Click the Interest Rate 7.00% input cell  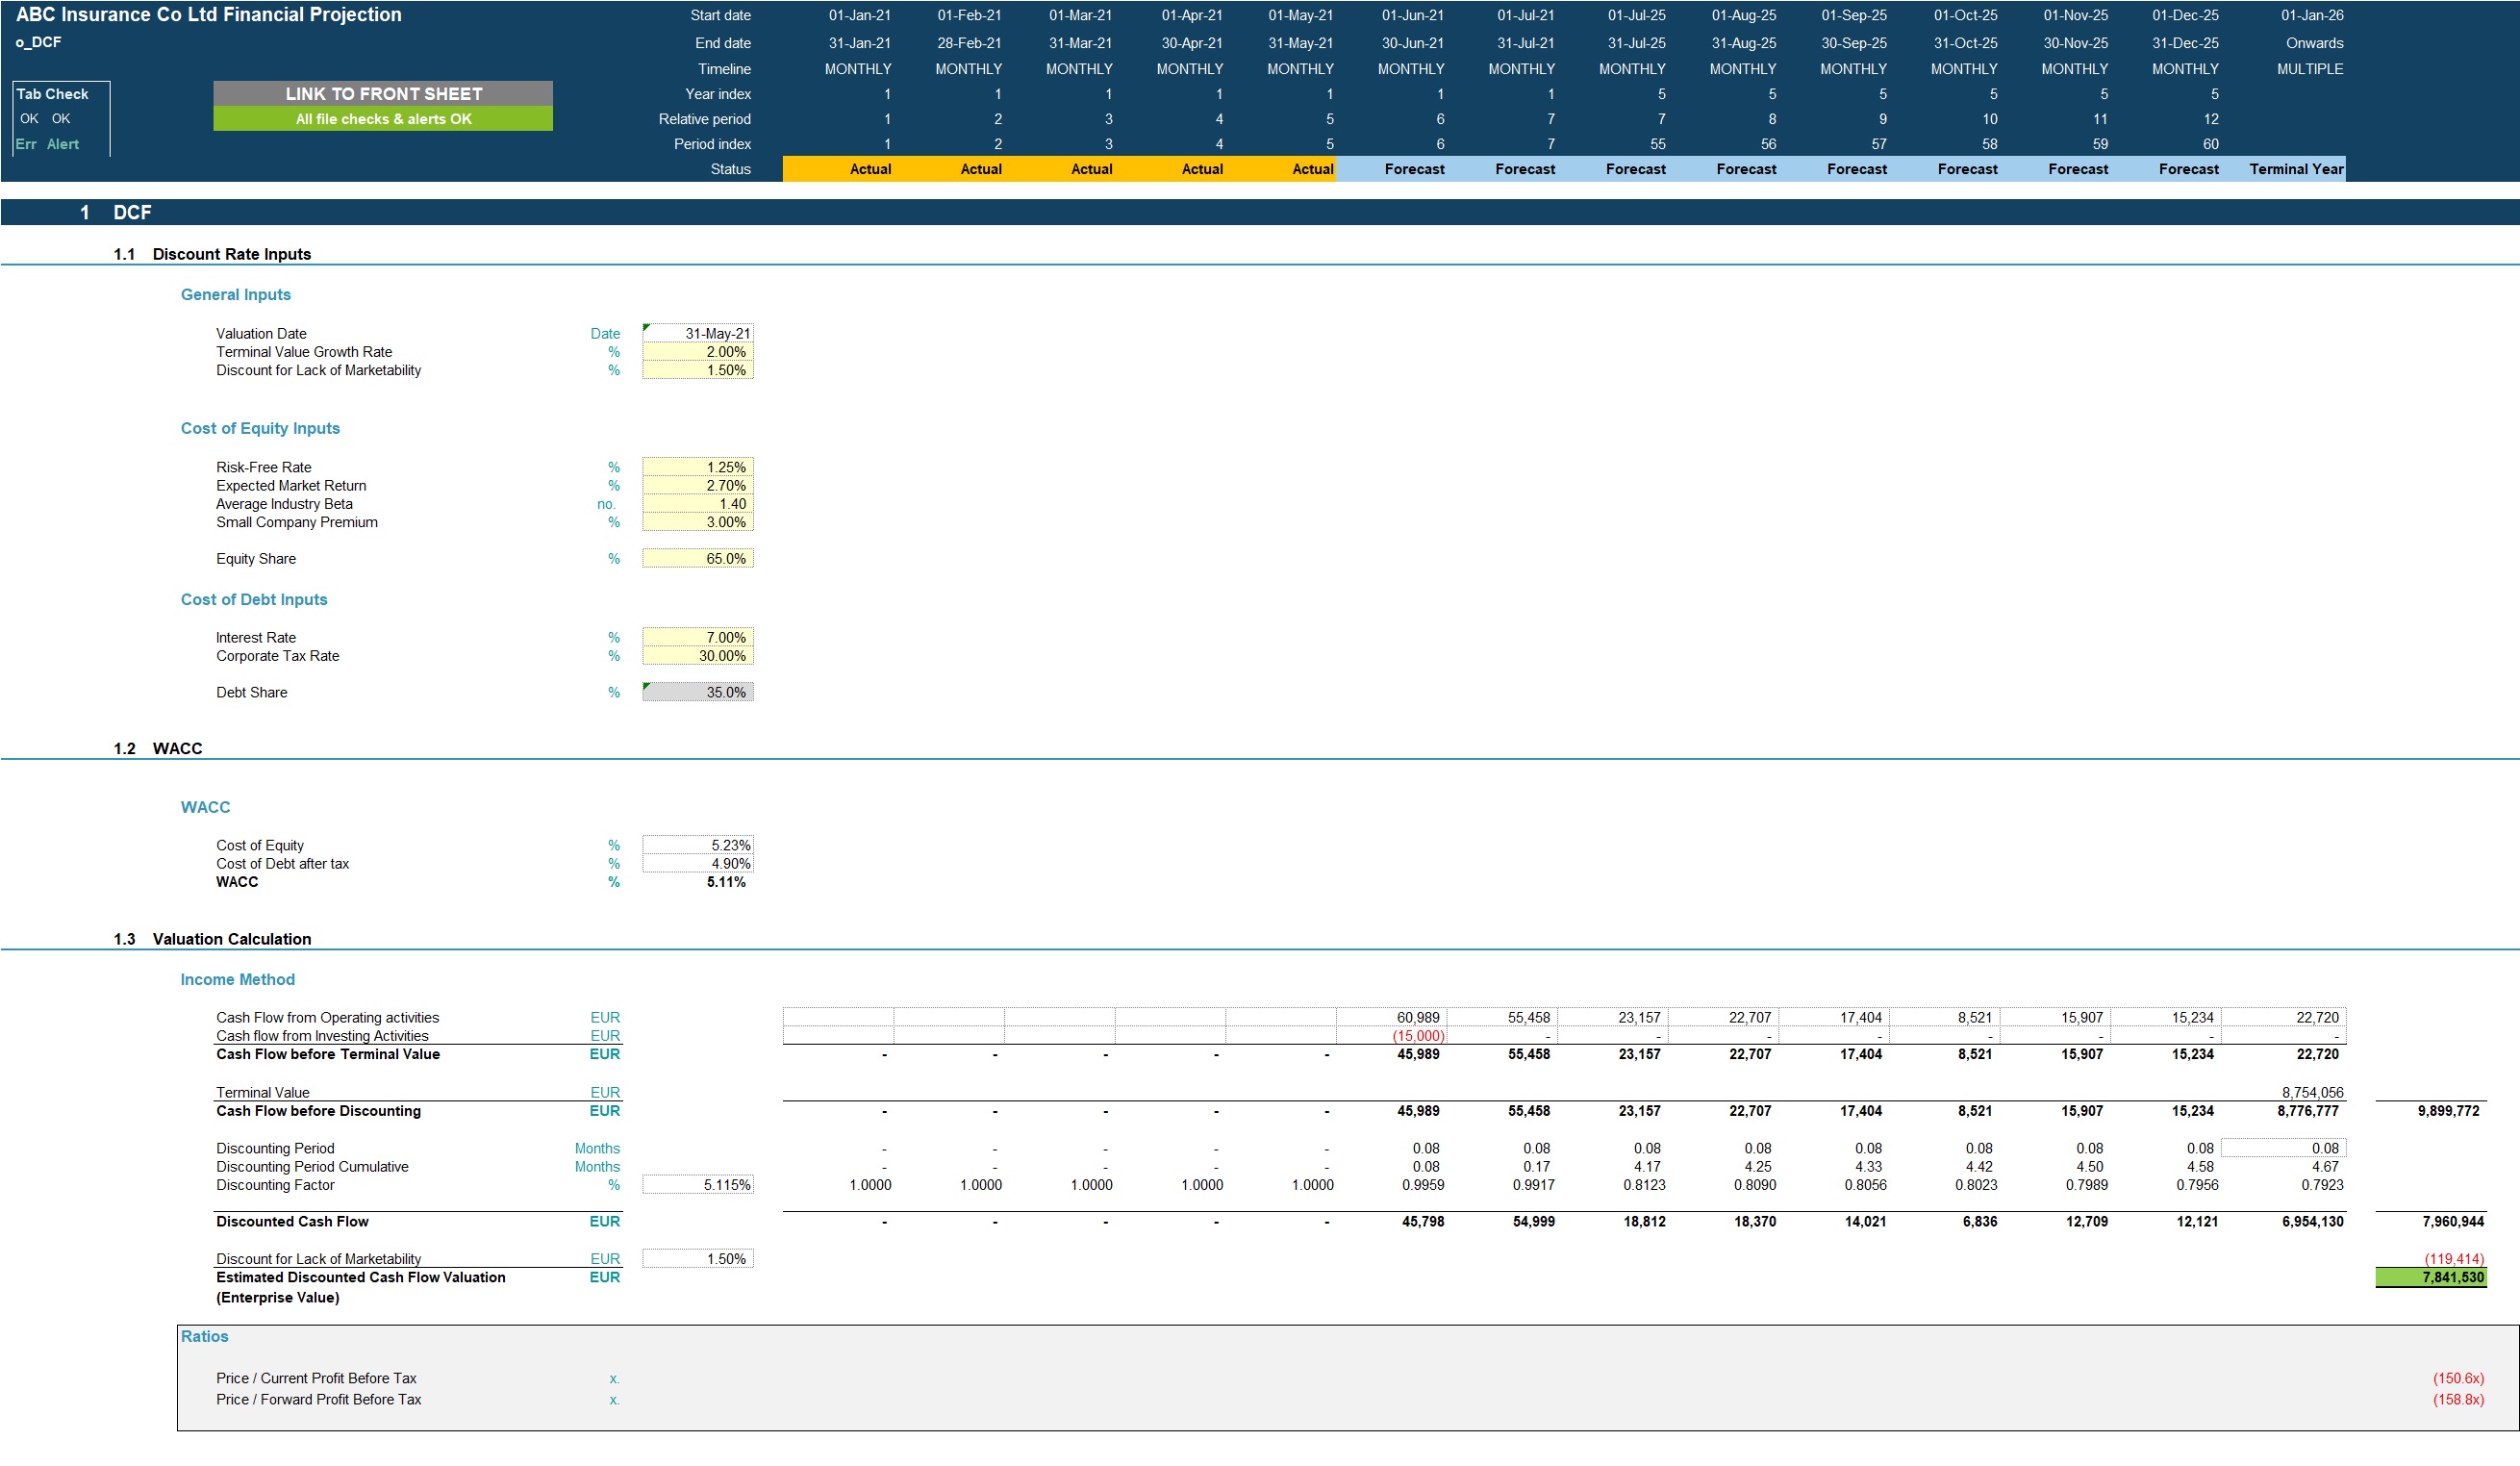[700, 637]
